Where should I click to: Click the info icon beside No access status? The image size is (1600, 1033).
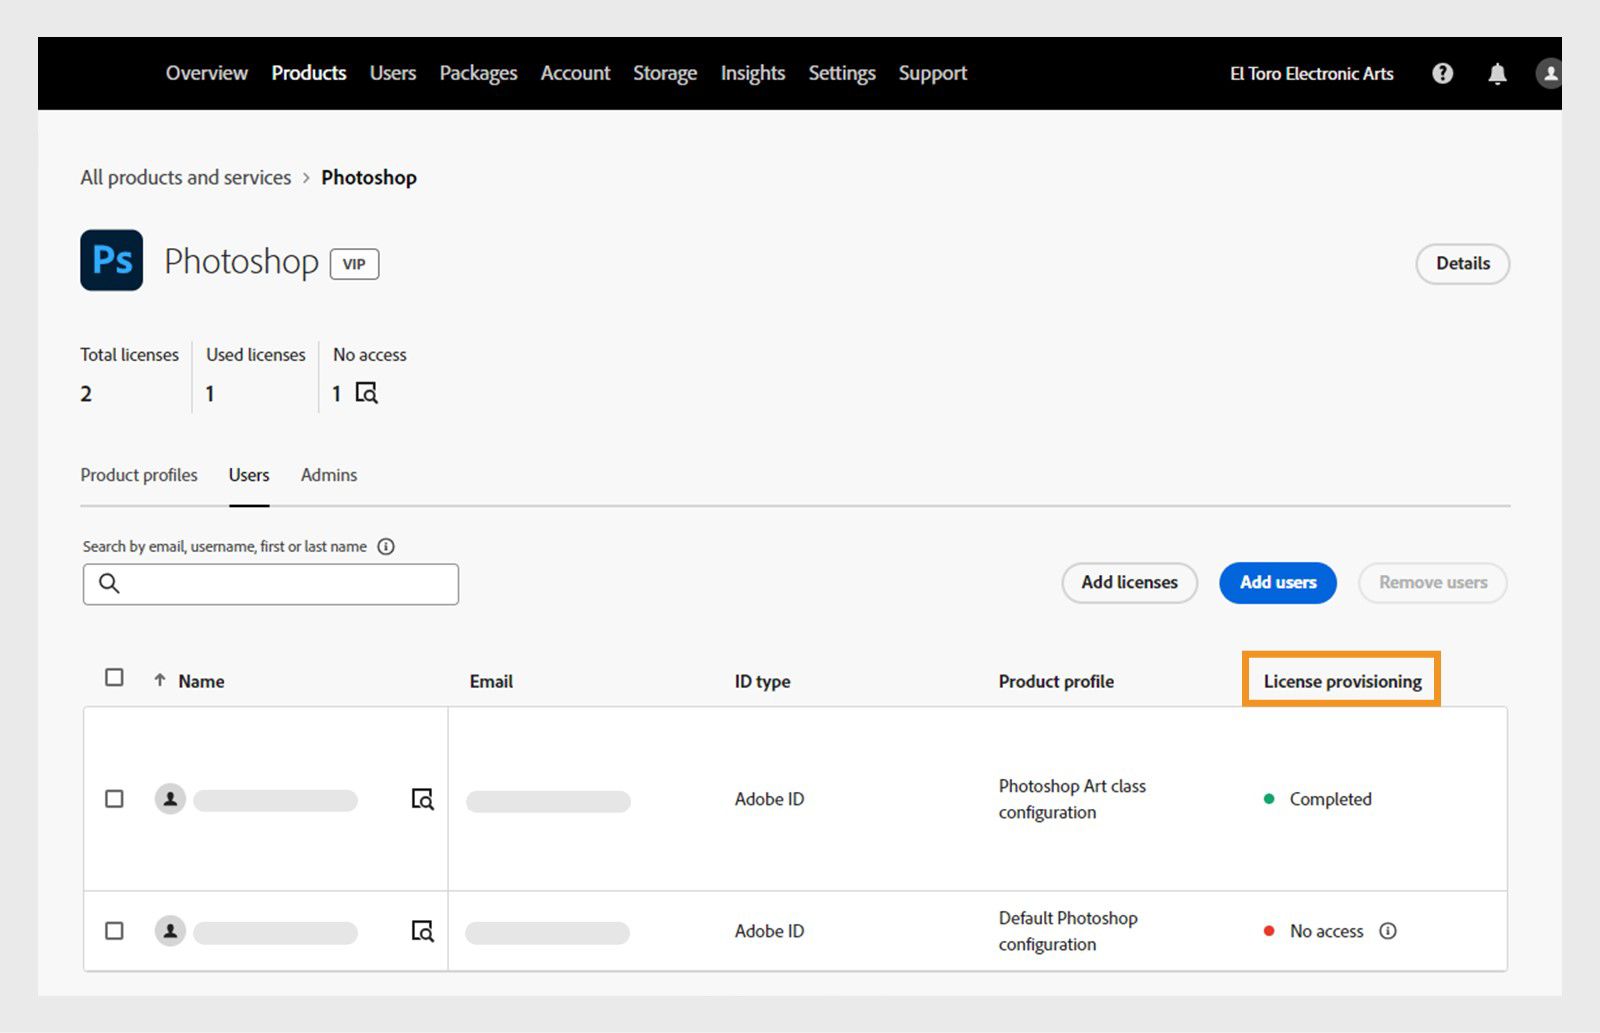tap(1388, 931)
